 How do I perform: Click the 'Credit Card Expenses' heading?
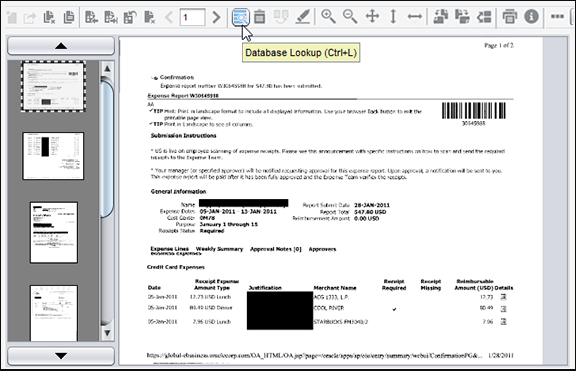coord(176,267)
